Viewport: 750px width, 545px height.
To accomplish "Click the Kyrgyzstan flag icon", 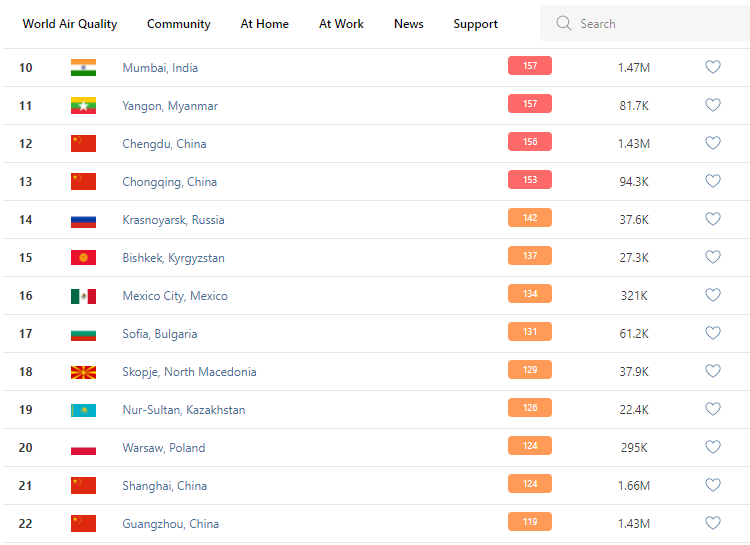I will tap(83, 258).
